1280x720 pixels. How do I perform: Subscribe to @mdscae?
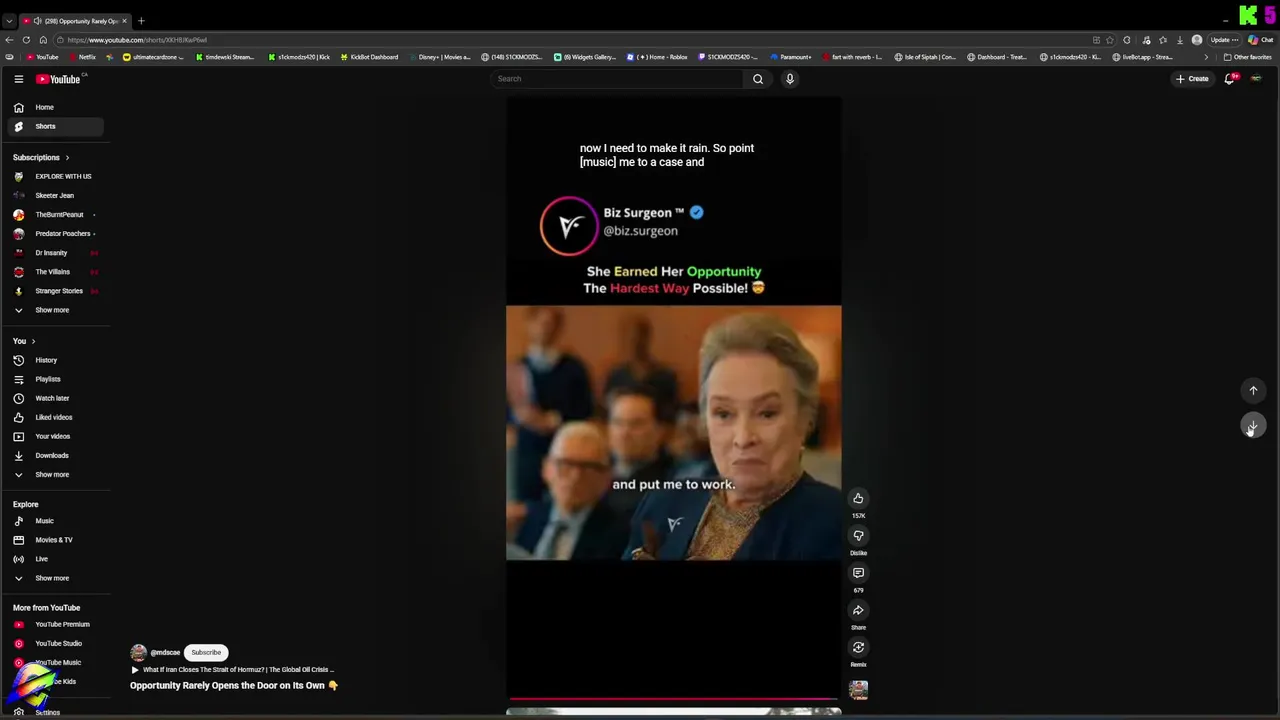pyautogui.click(x=206, y=652)
